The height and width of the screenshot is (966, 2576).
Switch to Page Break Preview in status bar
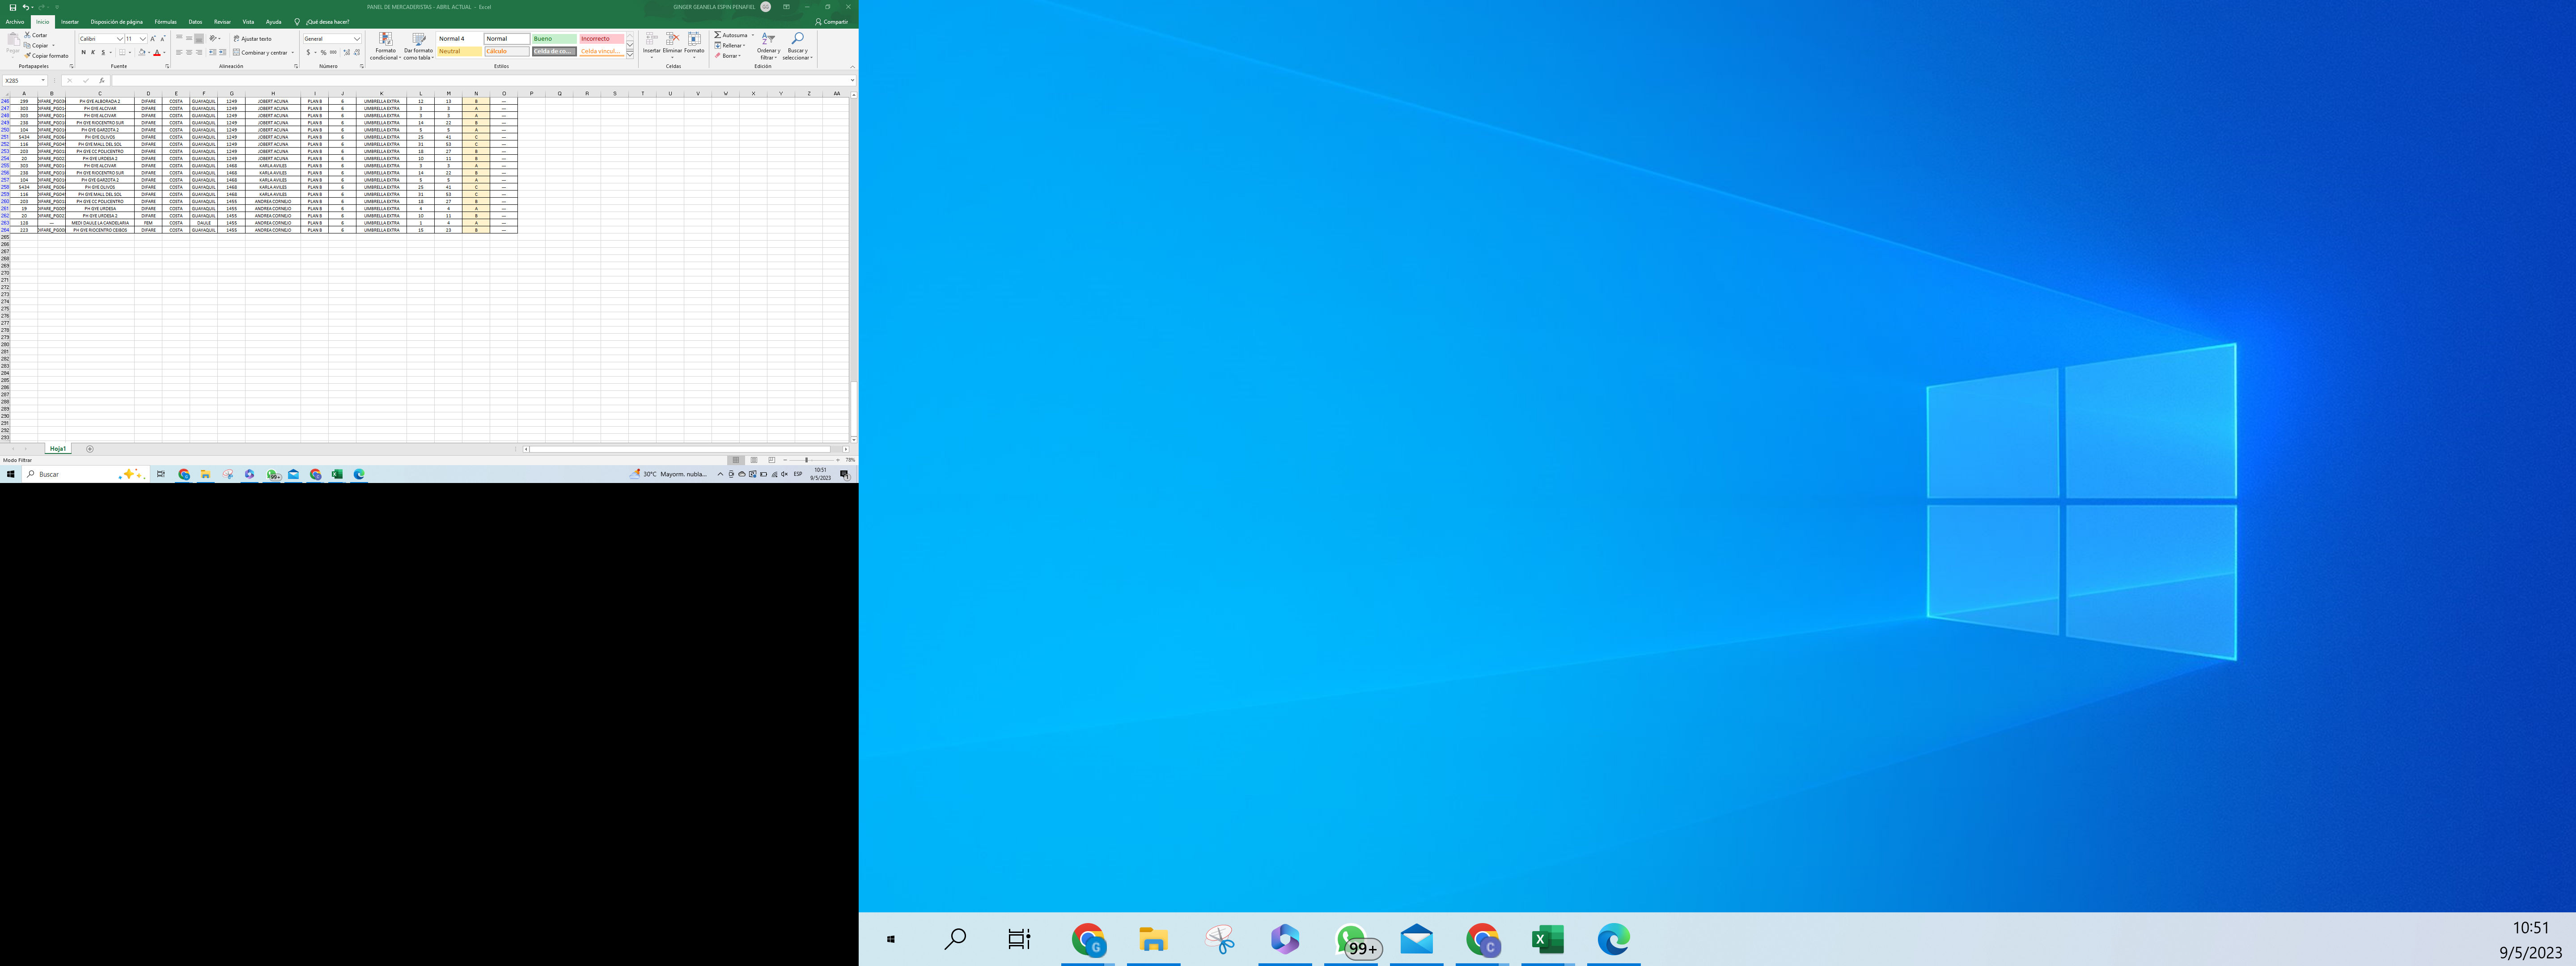click(772, 460)
